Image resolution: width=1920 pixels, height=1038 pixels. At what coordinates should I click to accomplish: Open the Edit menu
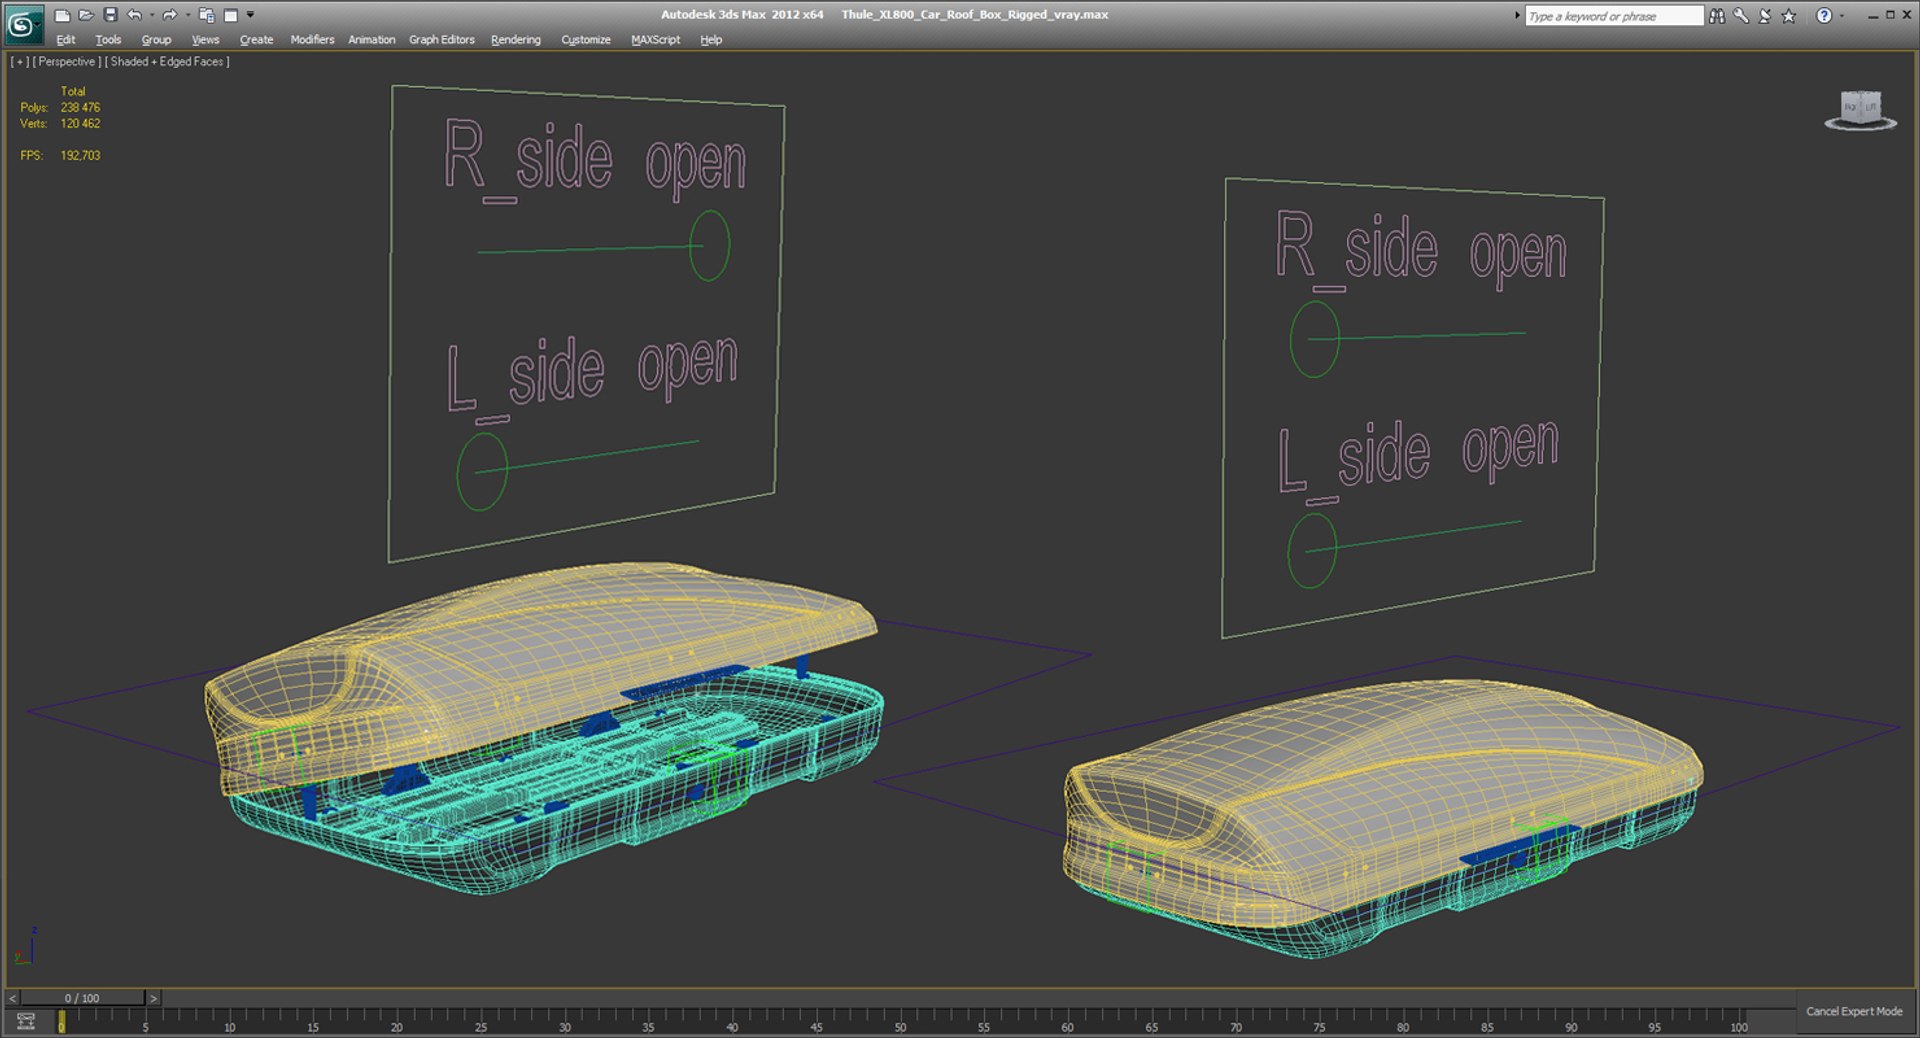(x=66, y=40)
